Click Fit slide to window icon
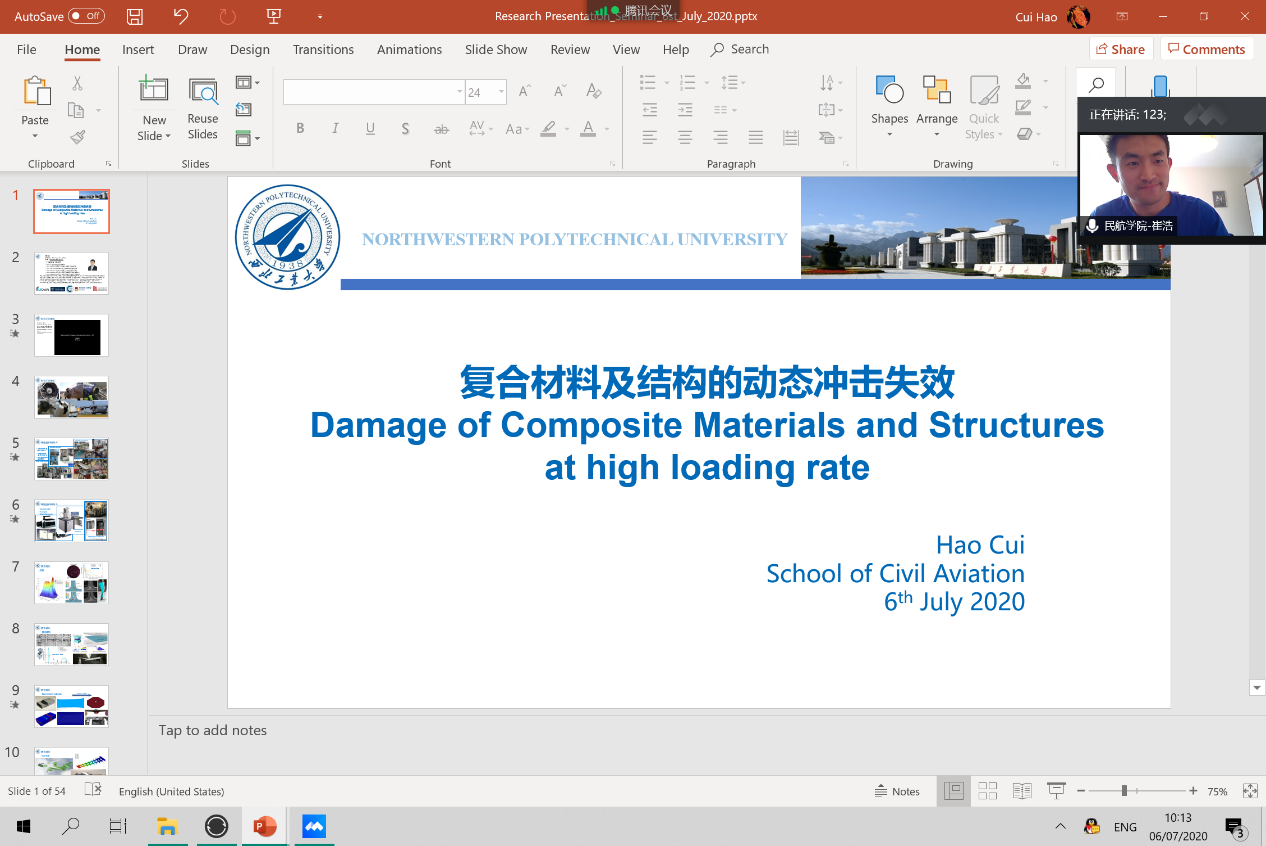The image size is (1266, 846). [x=1249, y=791]
